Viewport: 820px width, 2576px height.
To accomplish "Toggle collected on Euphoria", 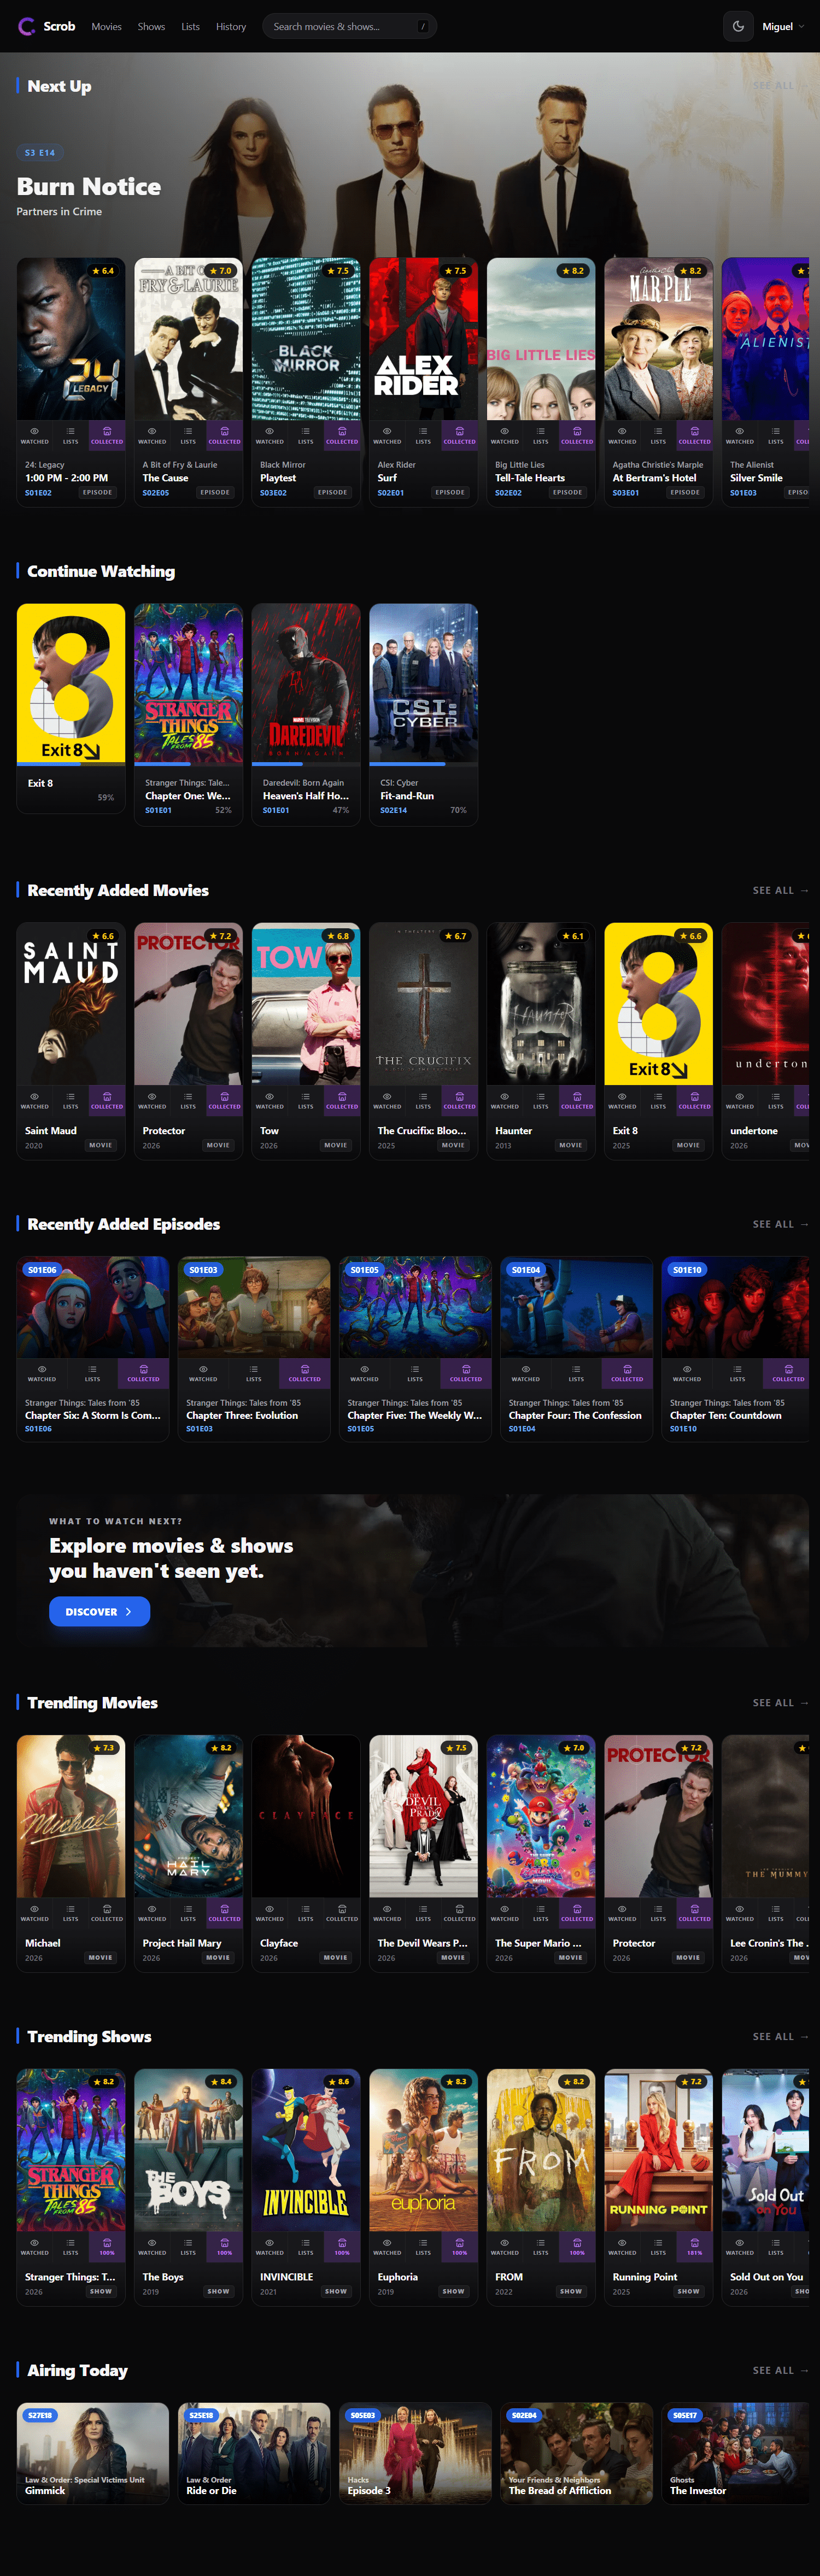I will tap(459, 2246).
